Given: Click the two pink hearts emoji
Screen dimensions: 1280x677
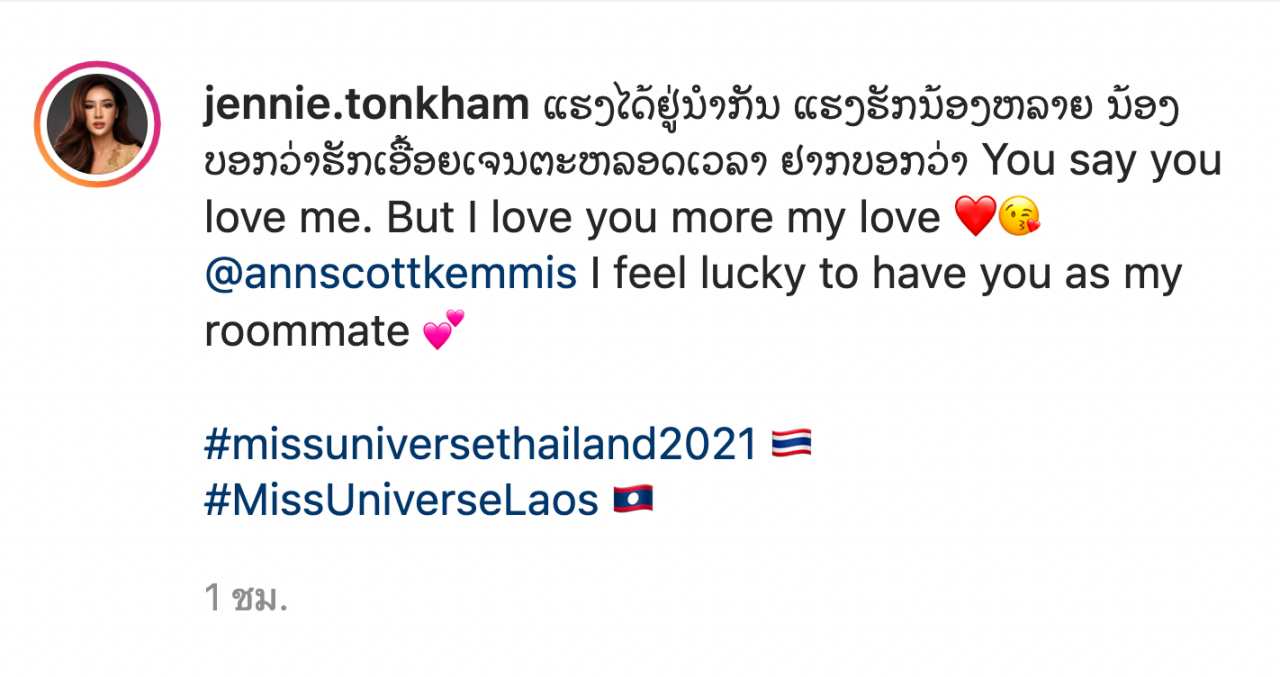Looking at the screenshot, I should (444, 330).
